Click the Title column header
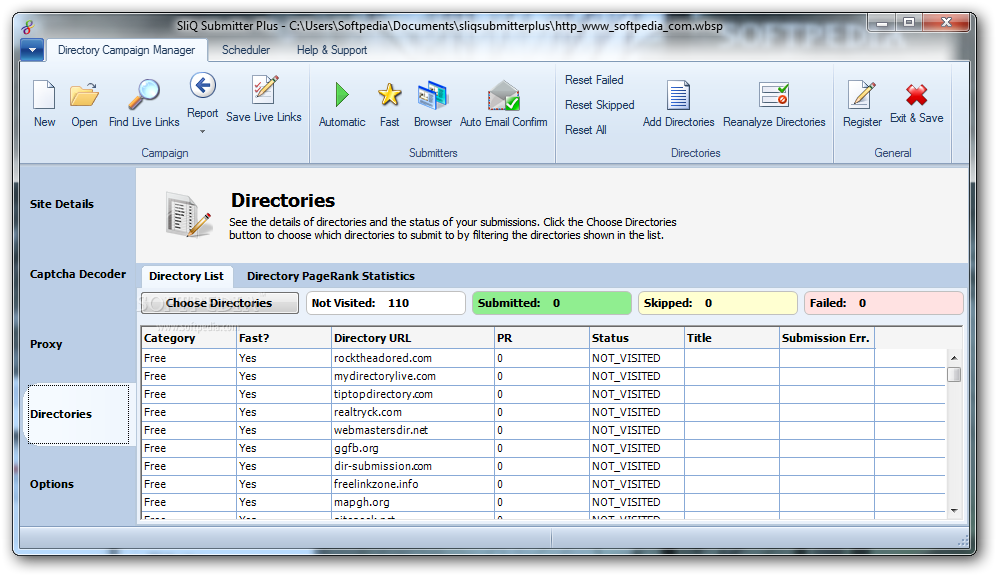 coord(732,338)
